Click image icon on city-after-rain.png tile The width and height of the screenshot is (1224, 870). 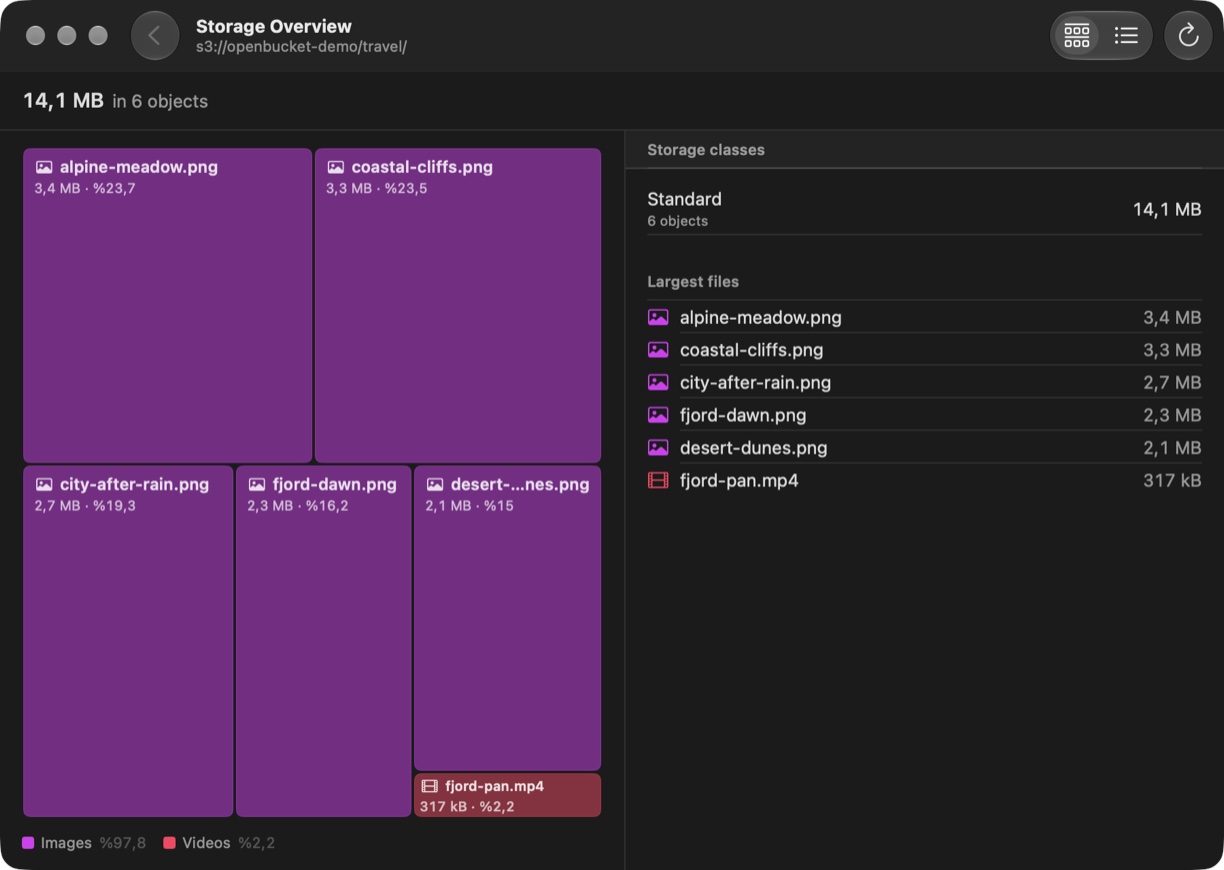coord(44,484)
